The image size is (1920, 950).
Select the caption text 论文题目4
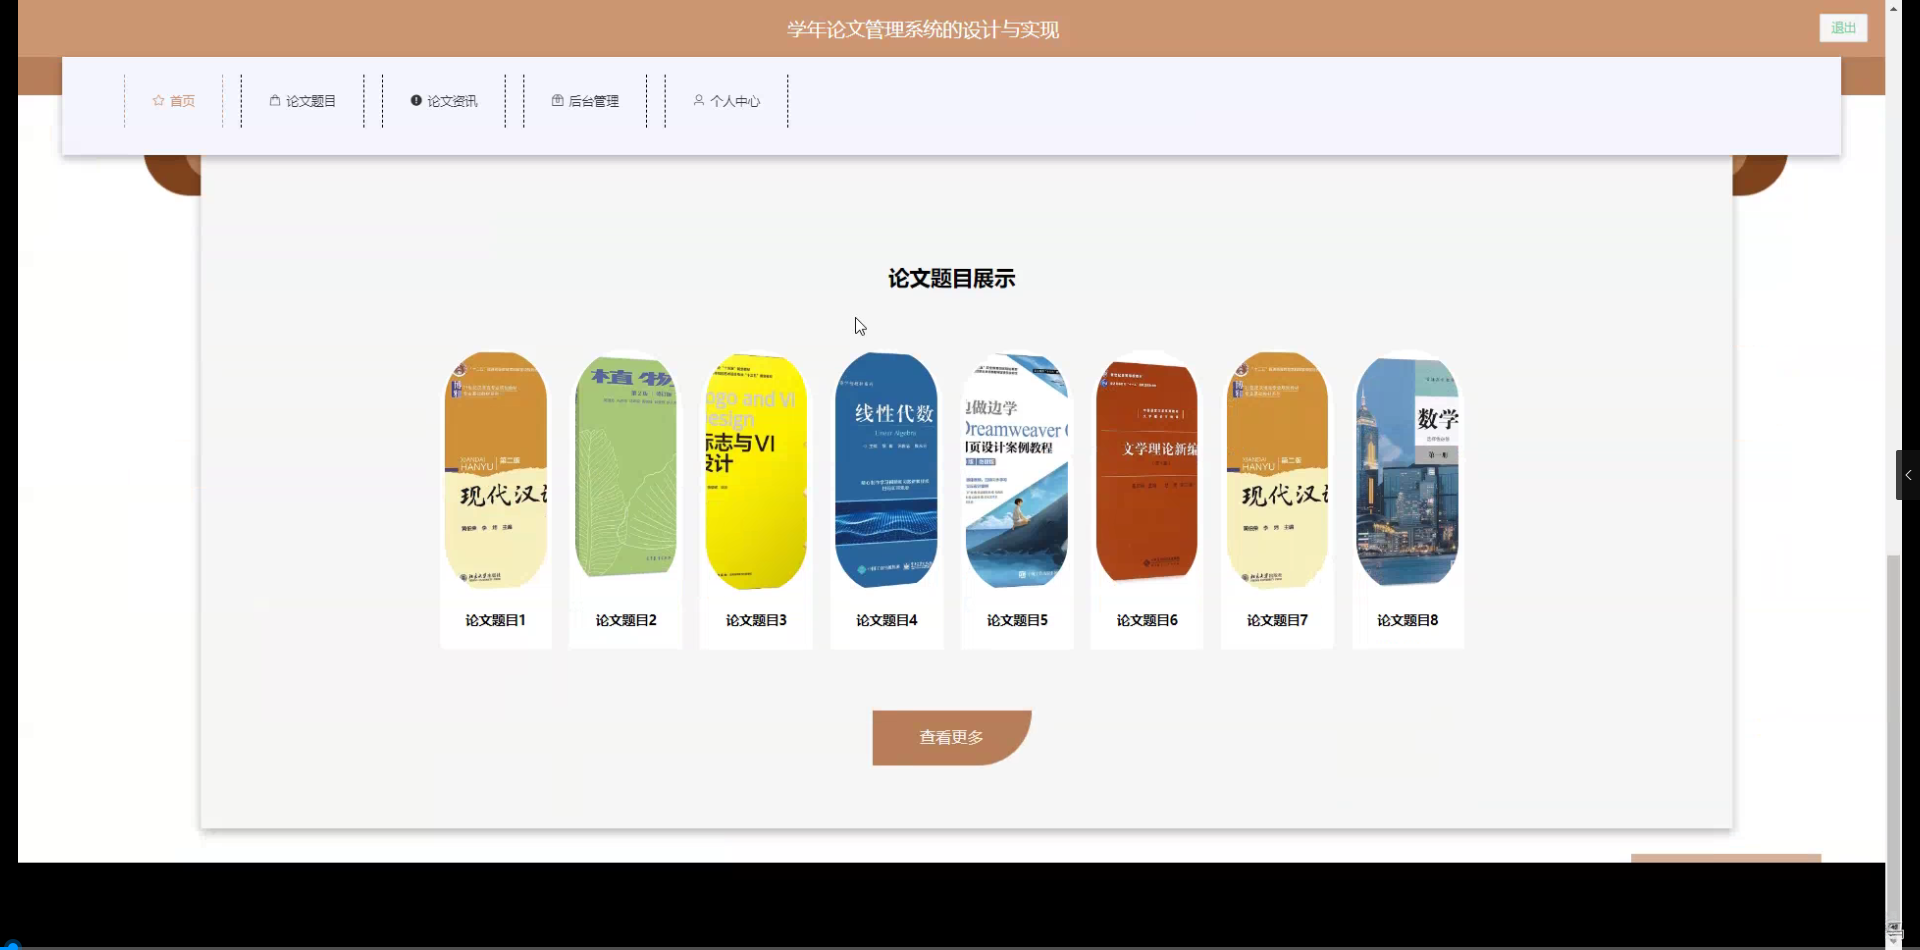click(887, 620)
